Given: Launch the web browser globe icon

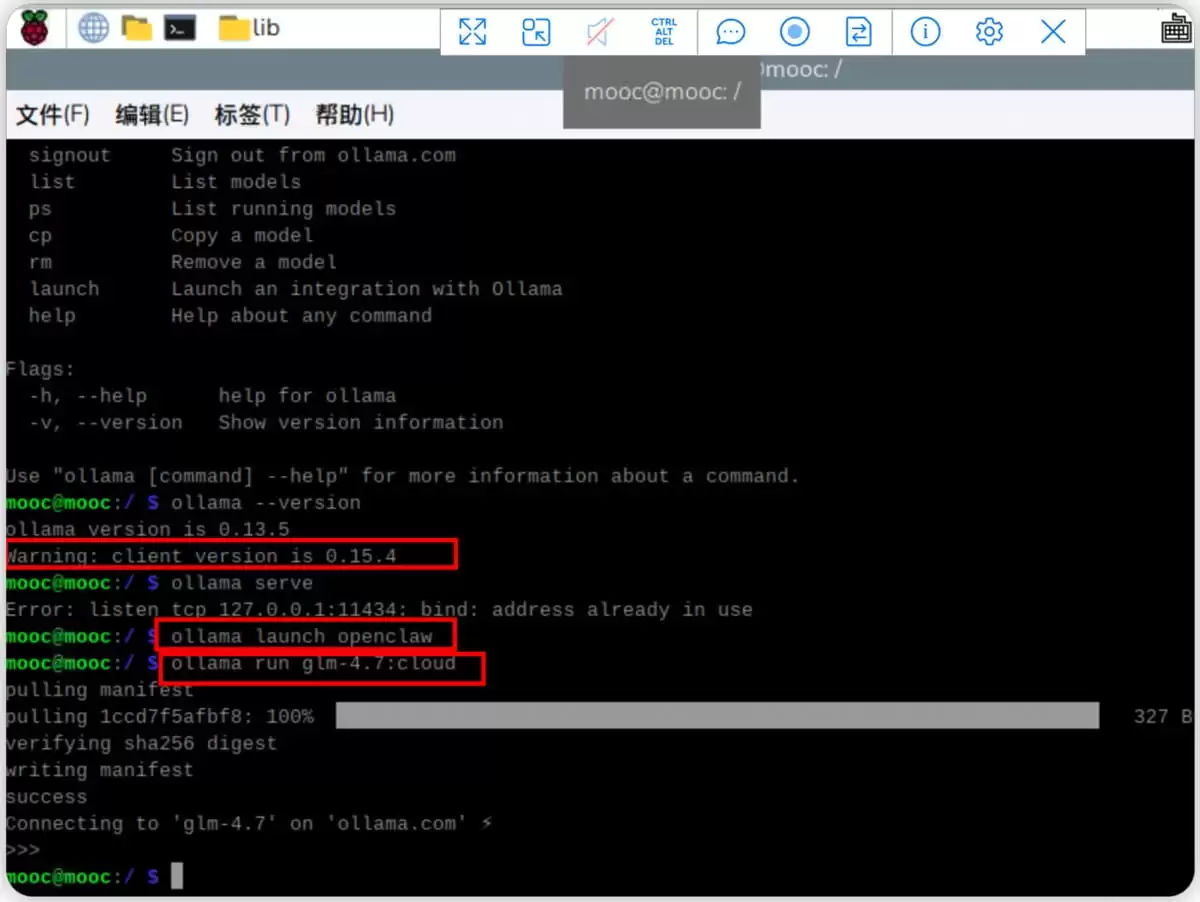Looking at the screenshot, I should [93, 29].
